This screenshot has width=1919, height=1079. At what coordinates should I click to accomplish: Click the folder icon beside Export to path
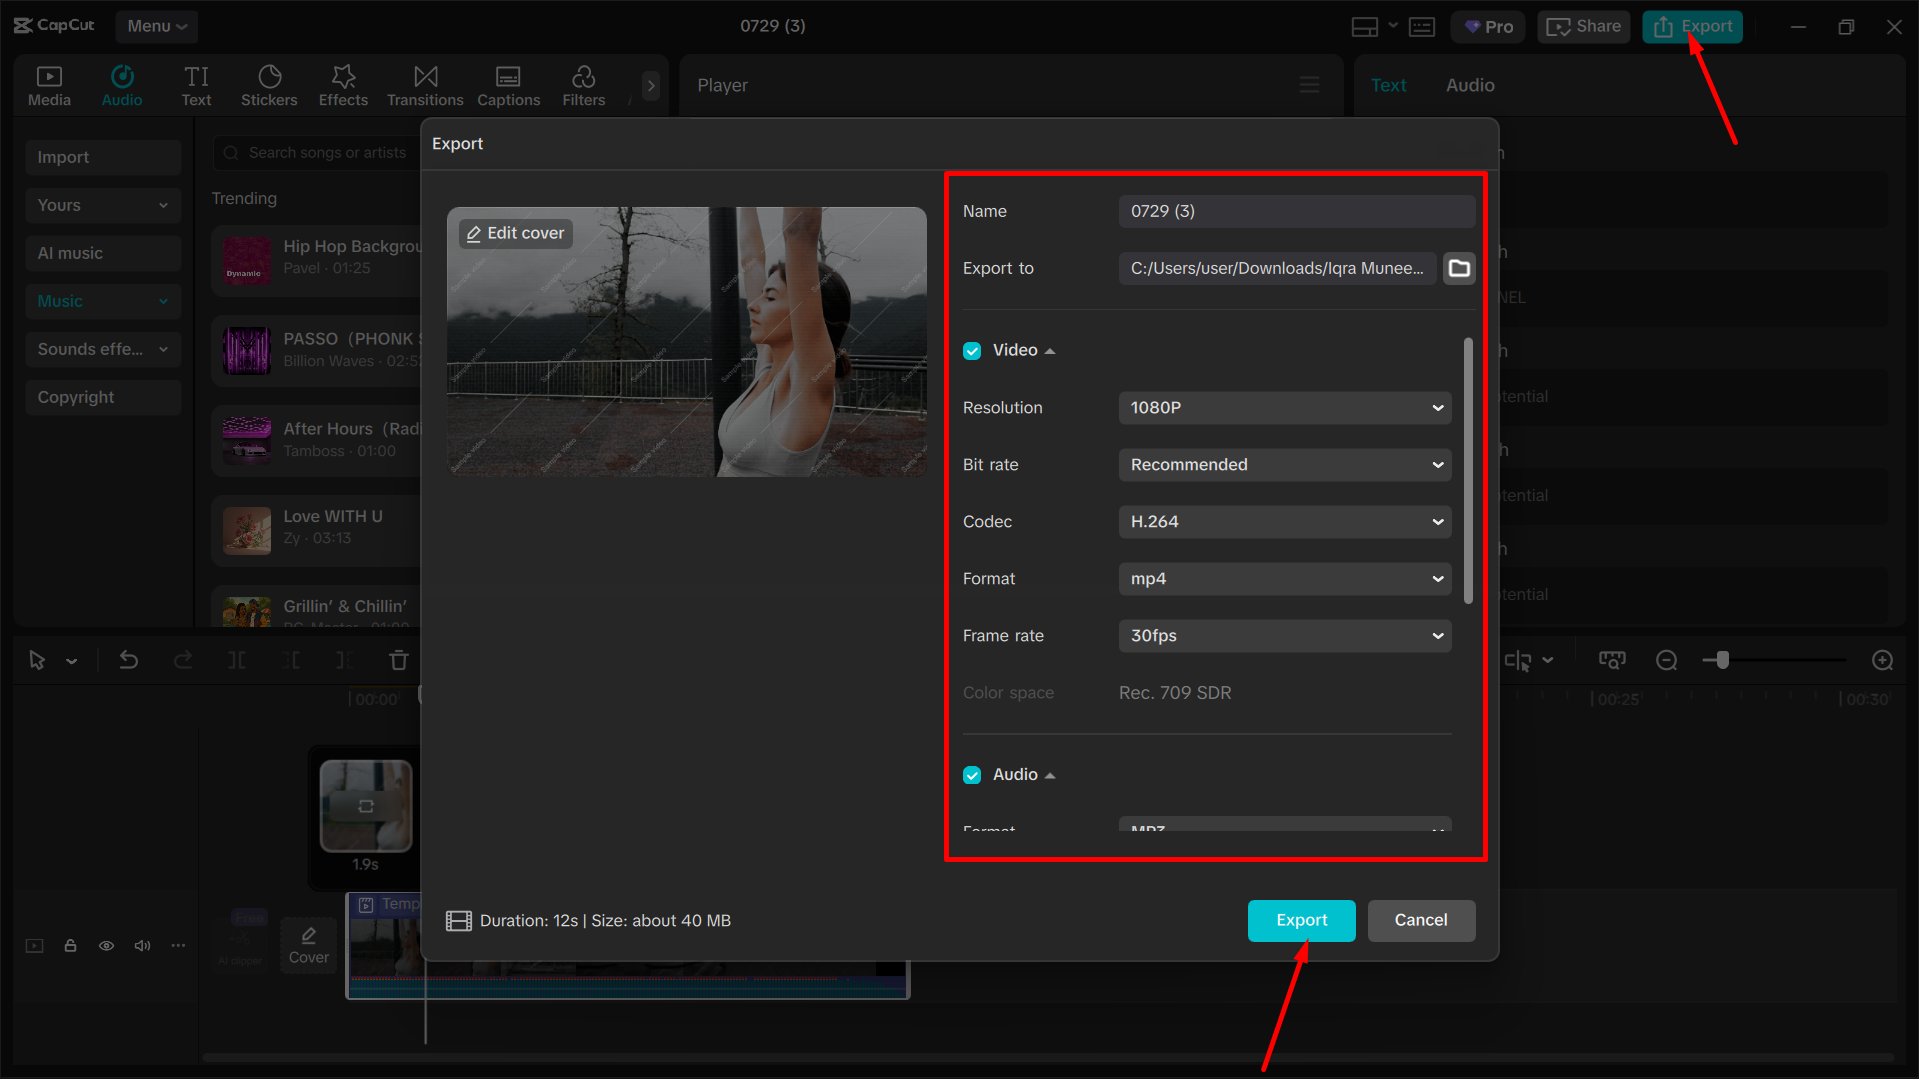pyautogui.click(x=1459, y=268)
